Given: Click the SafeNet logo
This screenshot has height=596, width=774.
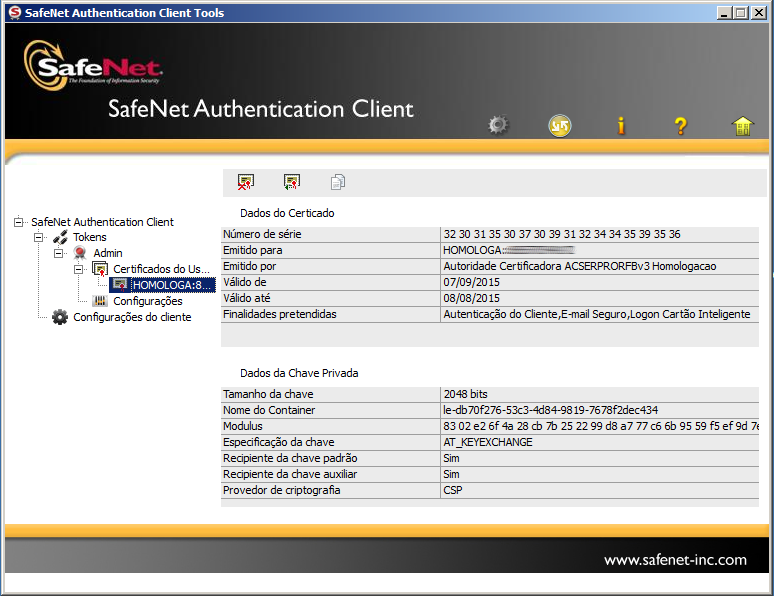Looking at the screenshot, I should pyautogui.click(x=93, y=66).
